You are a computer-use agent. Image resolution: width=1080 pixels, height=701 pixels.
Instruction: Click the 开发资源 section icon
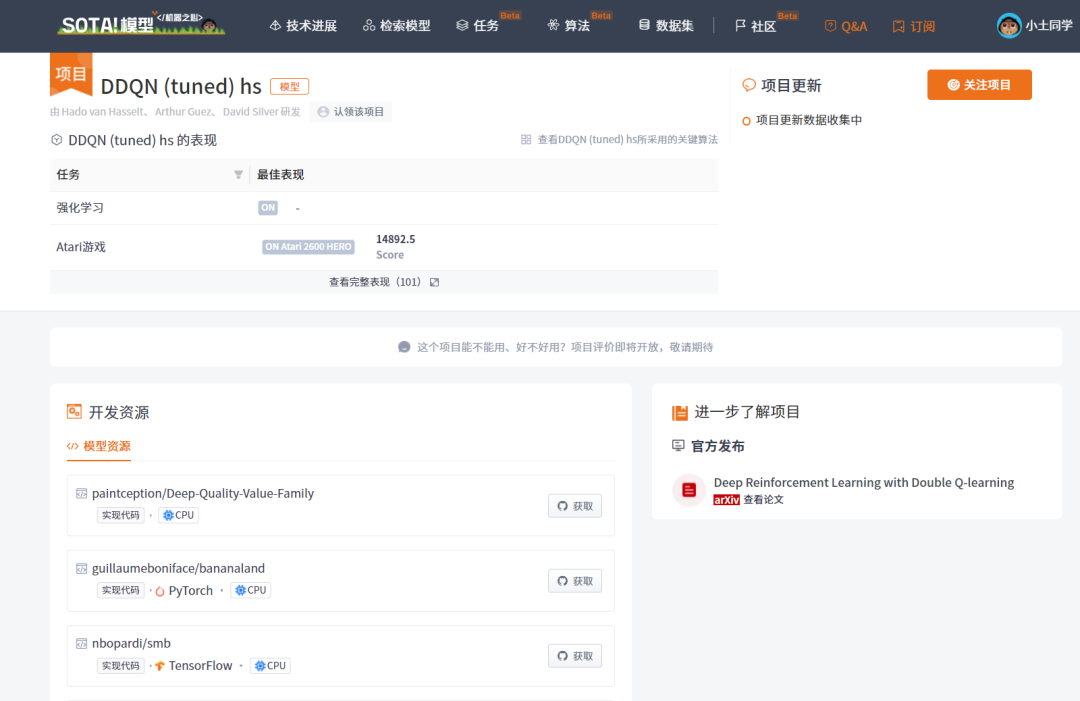click(74, 412)
